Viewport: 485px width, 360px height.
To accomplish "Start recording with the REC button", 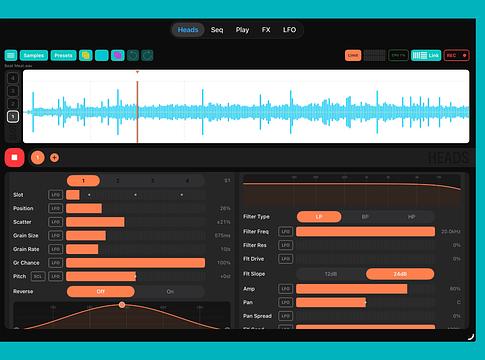I will click(x=457, y=55).
